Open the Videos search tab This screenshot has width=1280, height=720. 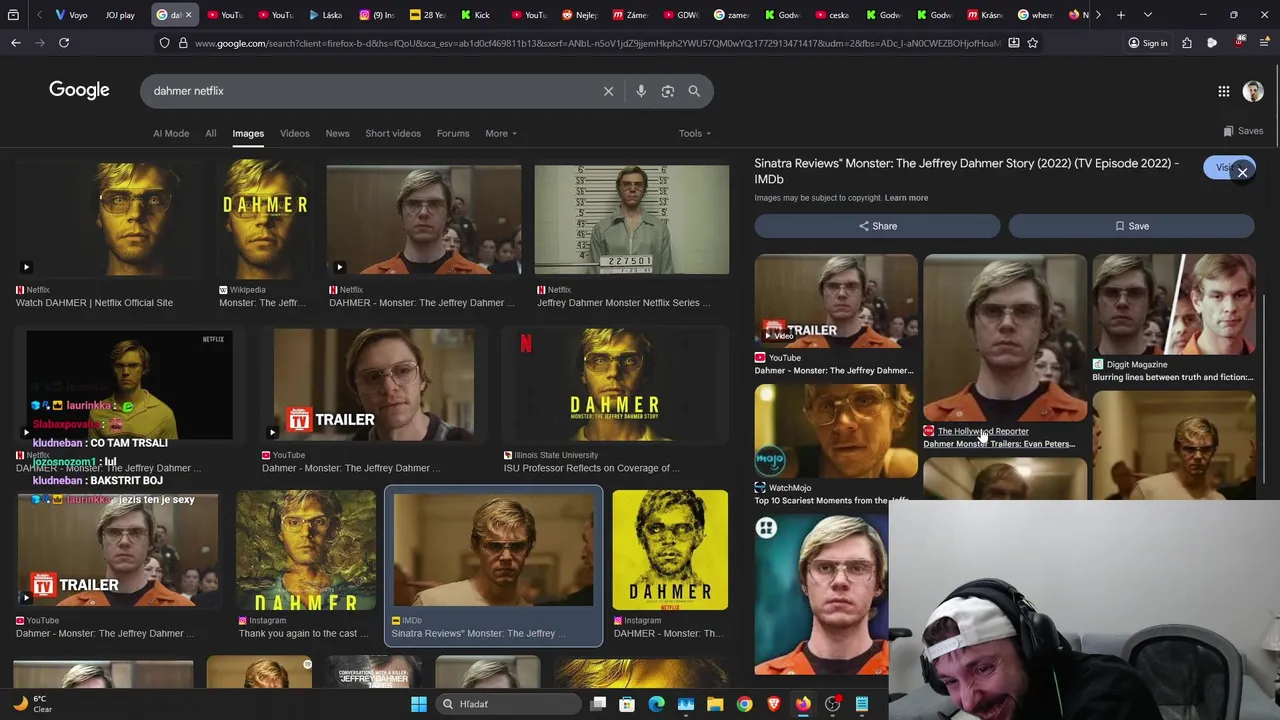pyautogui.click(x=294, y=133)
